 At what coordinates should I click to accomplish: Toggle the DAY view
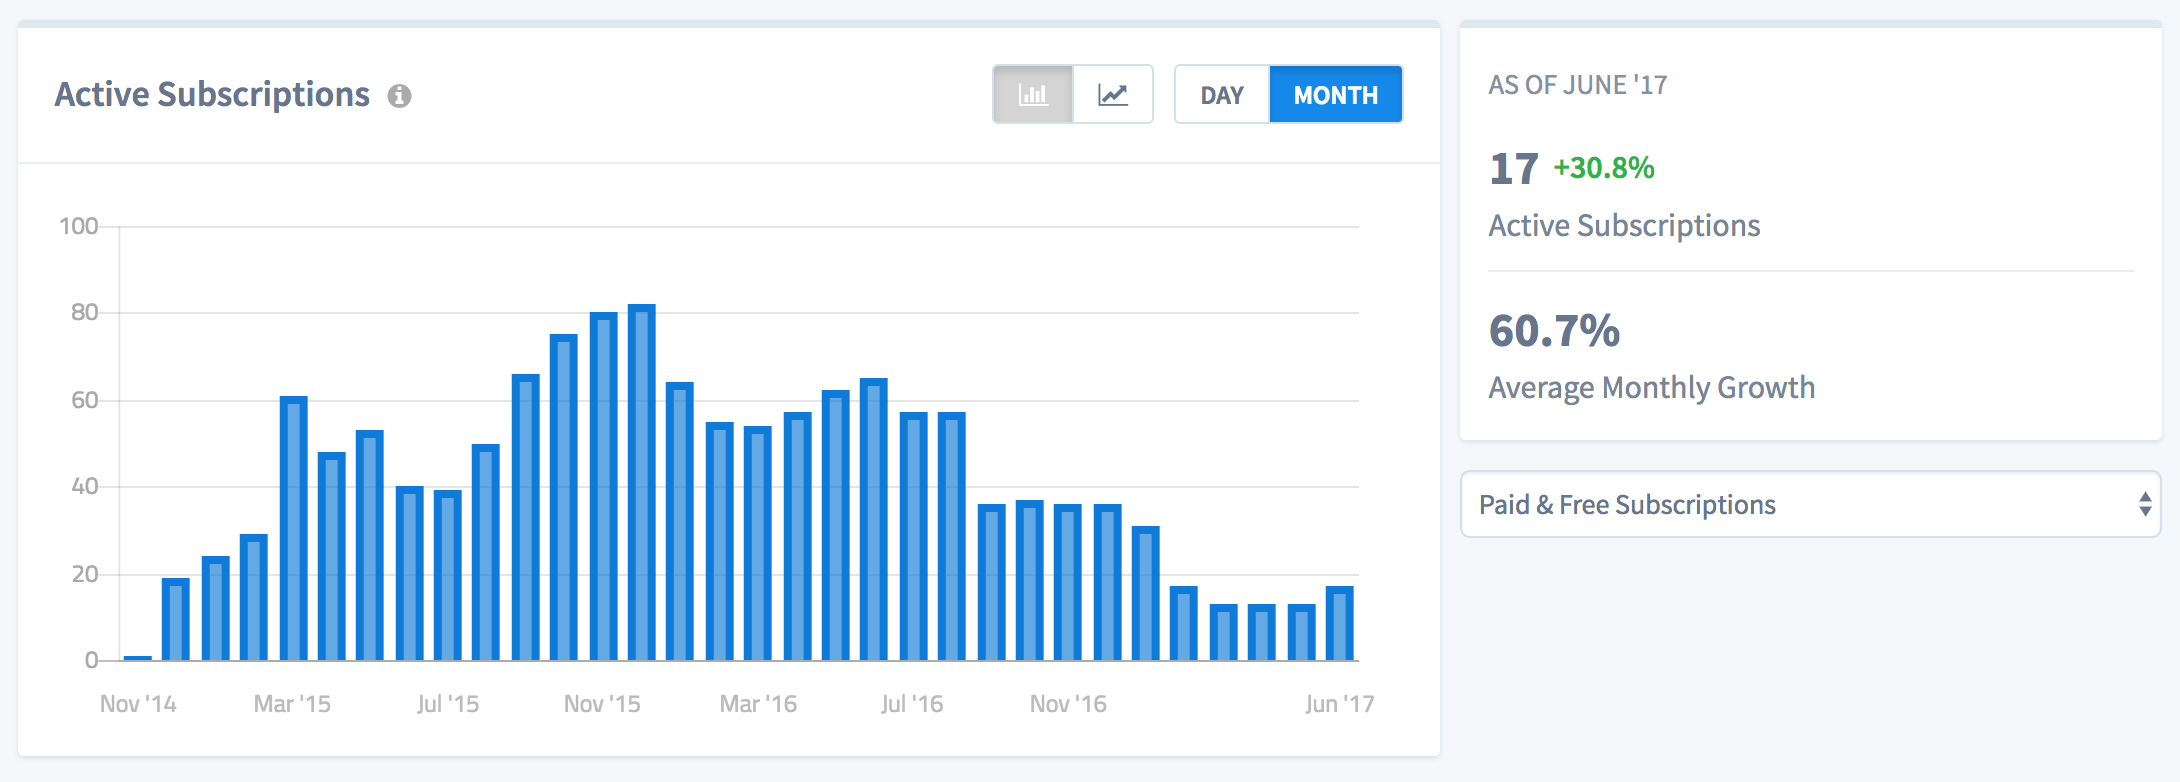pyautogui.click(x=1222, y=95)
